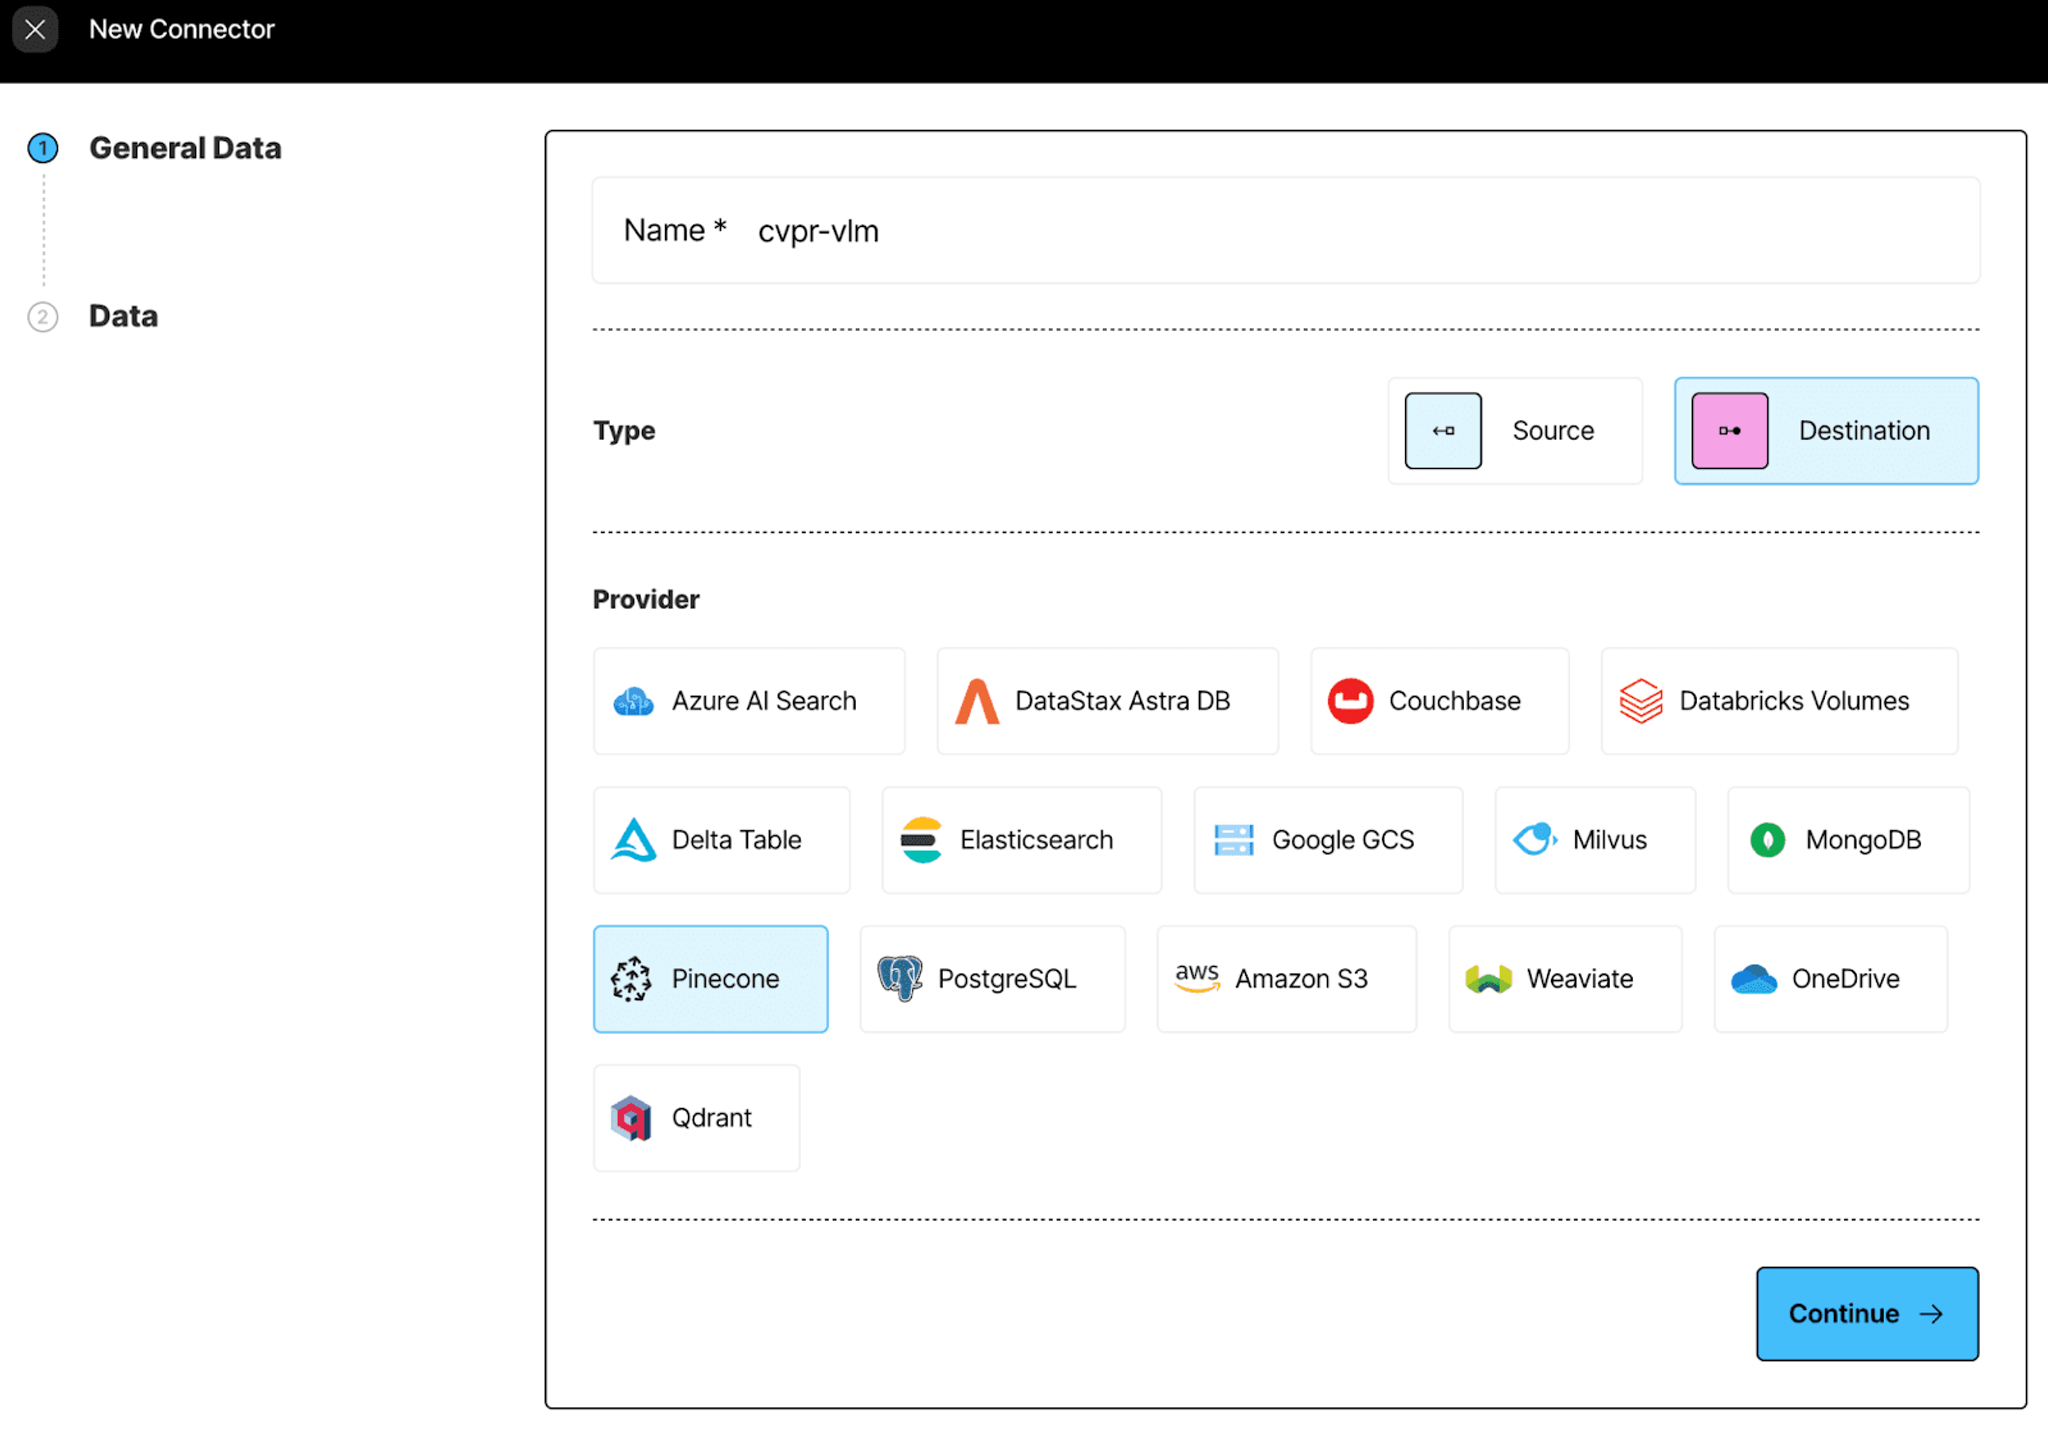Choose Azure AI Search provider
2048x1430 pixels.
(x=749, y=701)
